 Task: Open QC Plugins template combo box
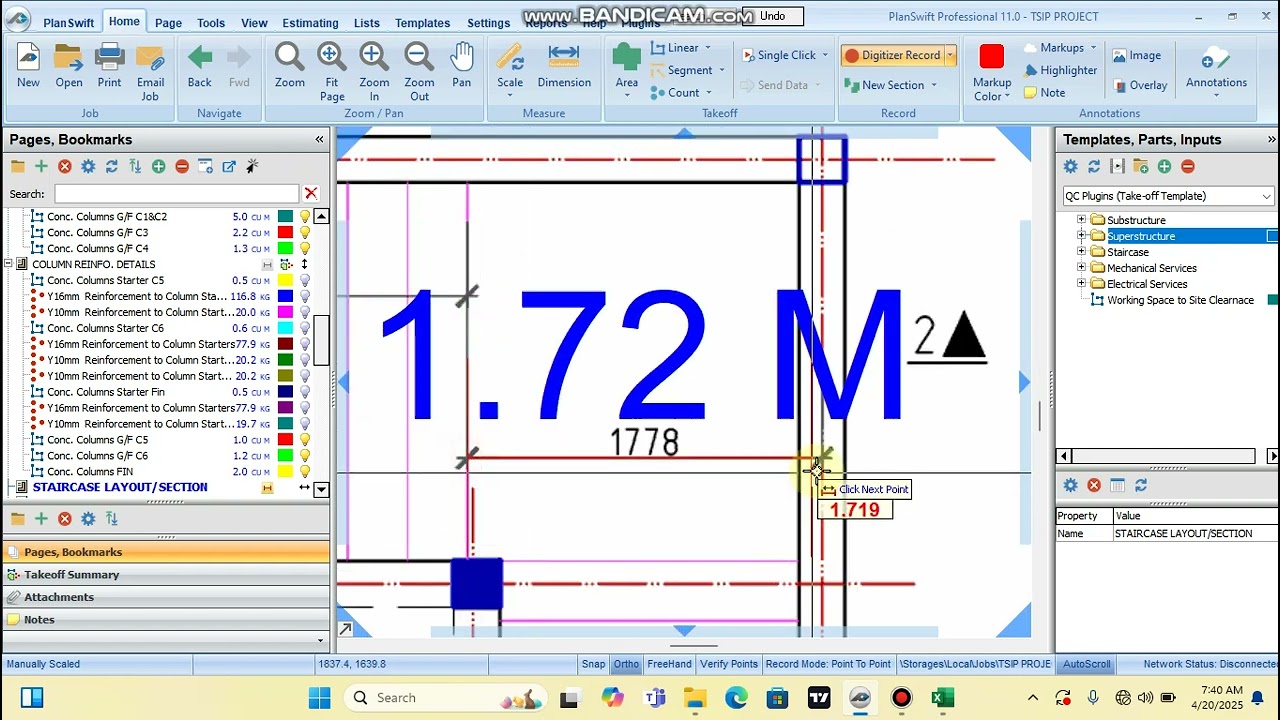1167,196
